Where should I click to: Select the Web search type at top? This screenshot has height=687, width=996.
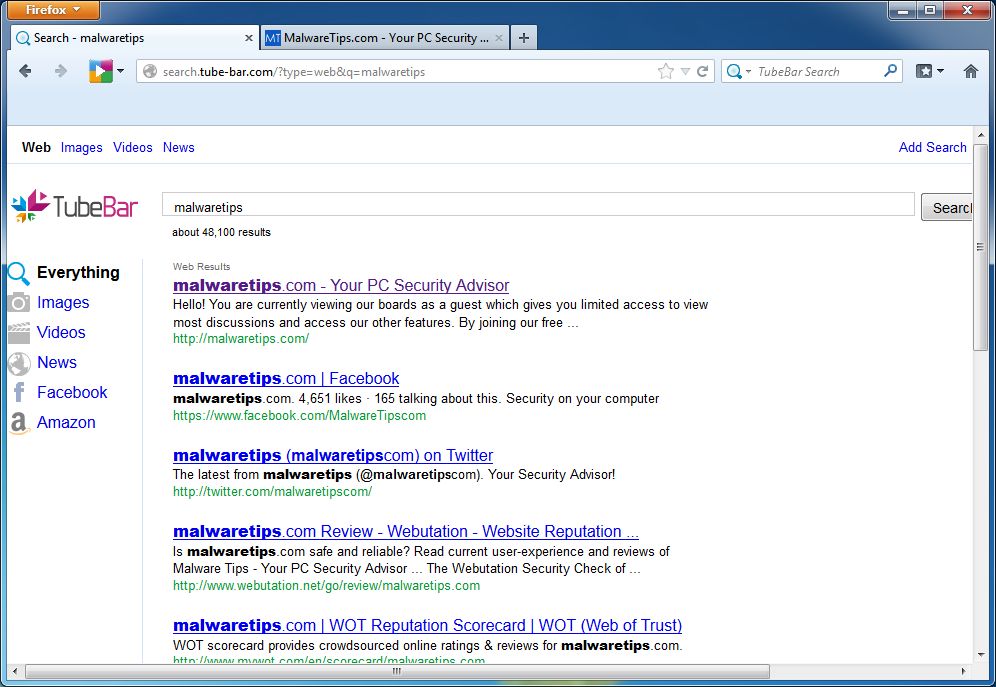click(x=36, y=147)
